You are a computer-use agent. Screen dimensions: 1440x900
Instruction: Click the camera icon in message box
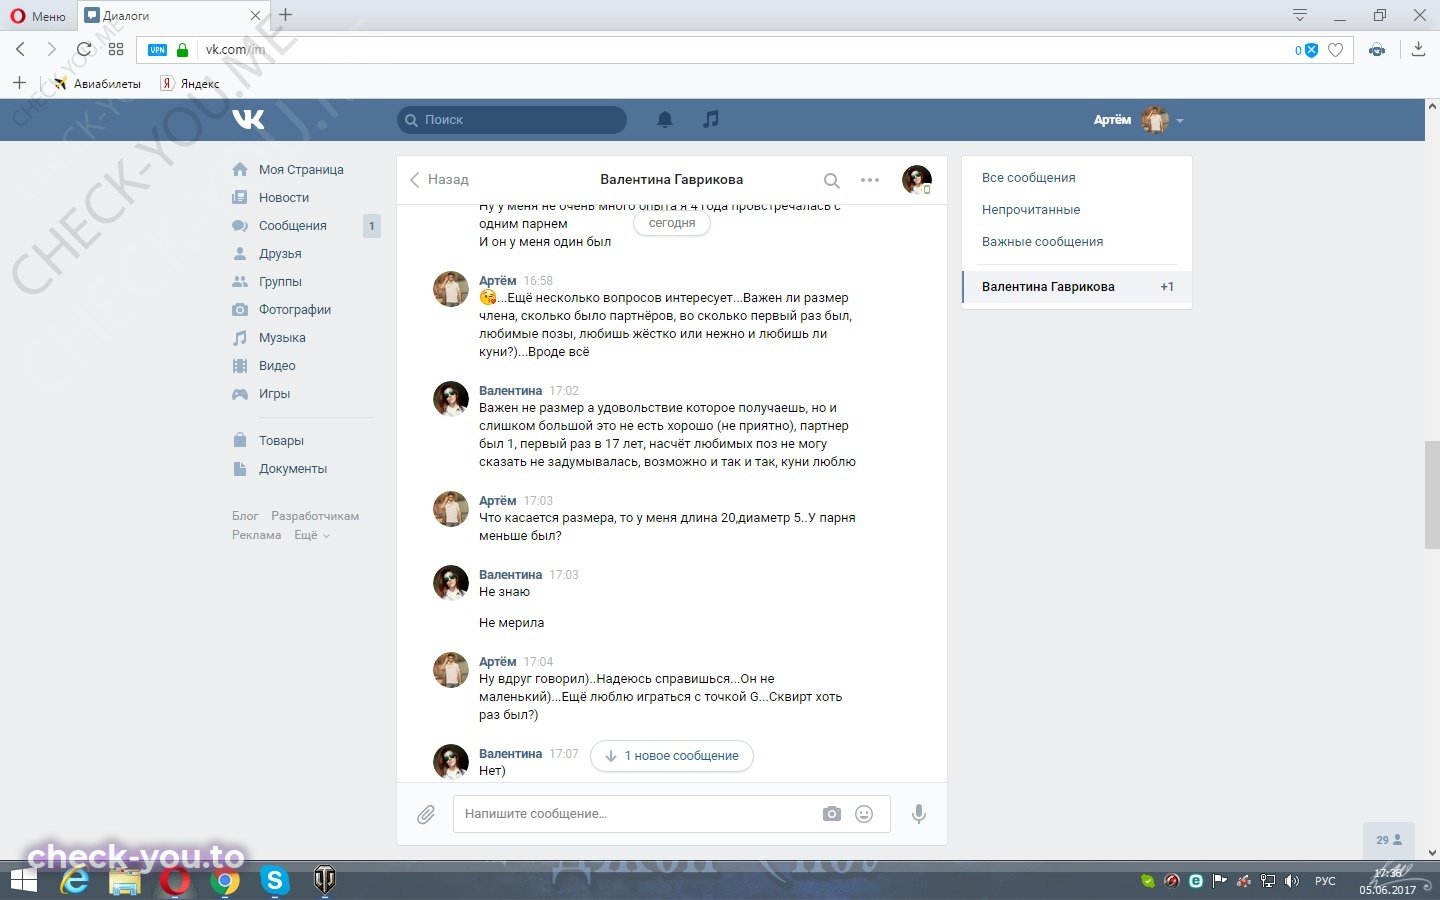pyautogui.click(x=832, y=814)
